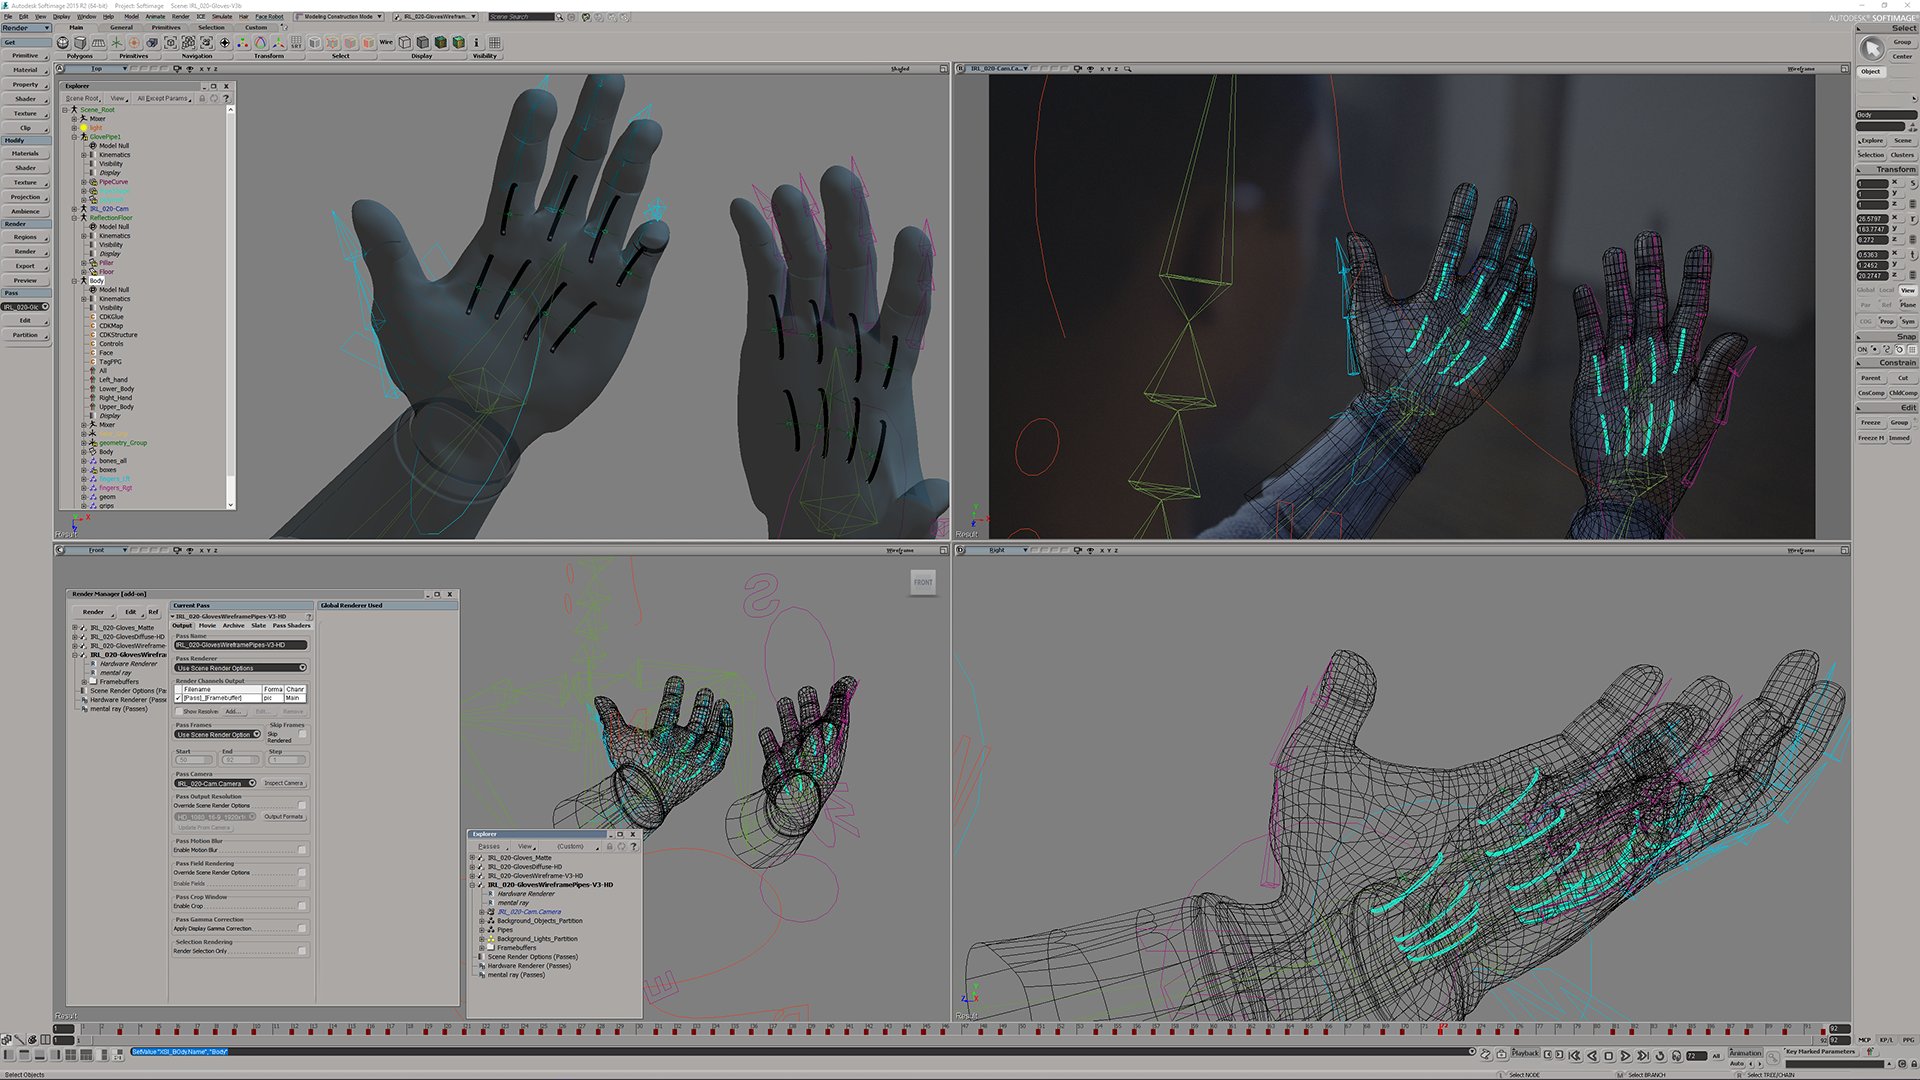The width and height of the screenshot is (1920, 1080).
Task: Click the key icon beside Animation
Action: point(1772,1057)
